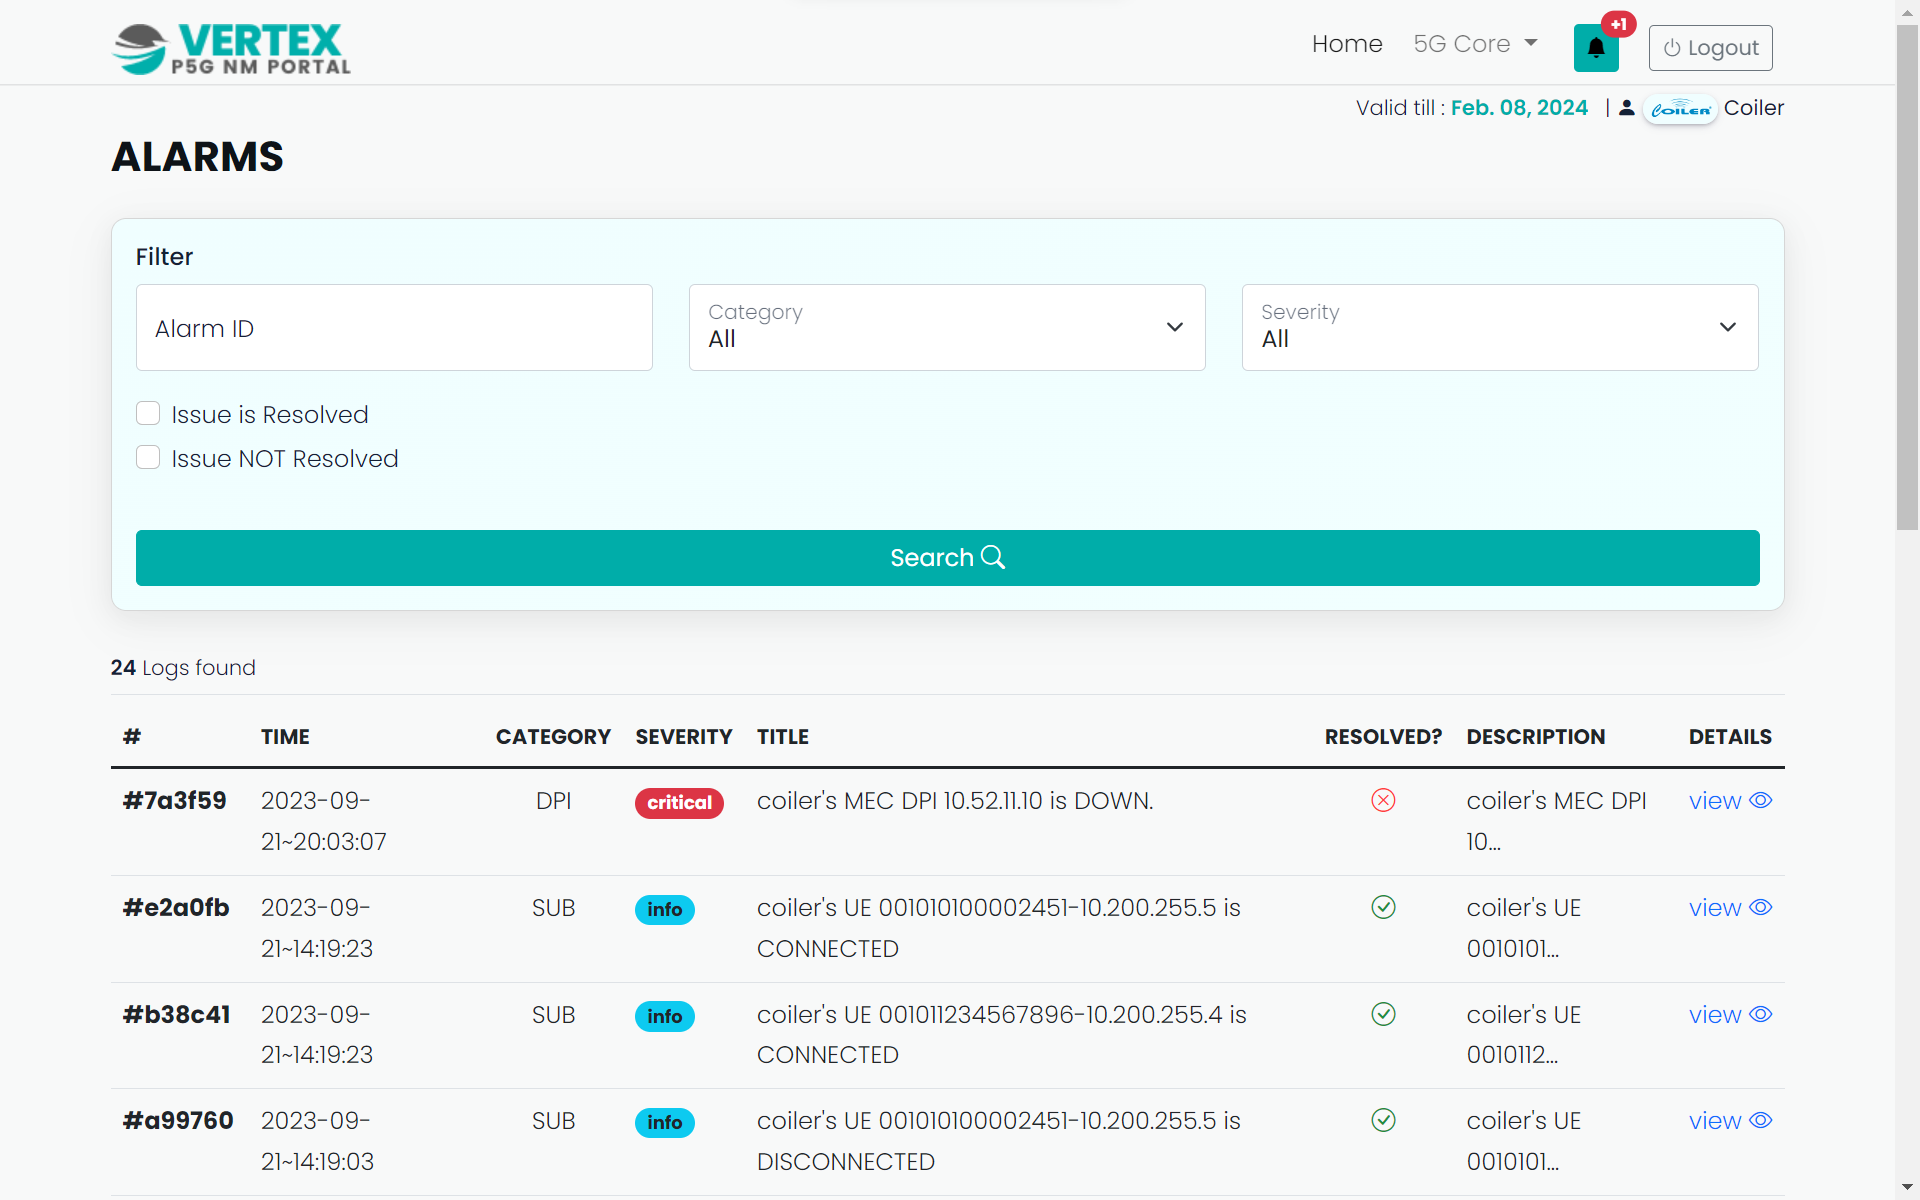Expand the 5G Core menu
The height and width of the screenshot is (1200, 1920).
[x=1474, y=44]
